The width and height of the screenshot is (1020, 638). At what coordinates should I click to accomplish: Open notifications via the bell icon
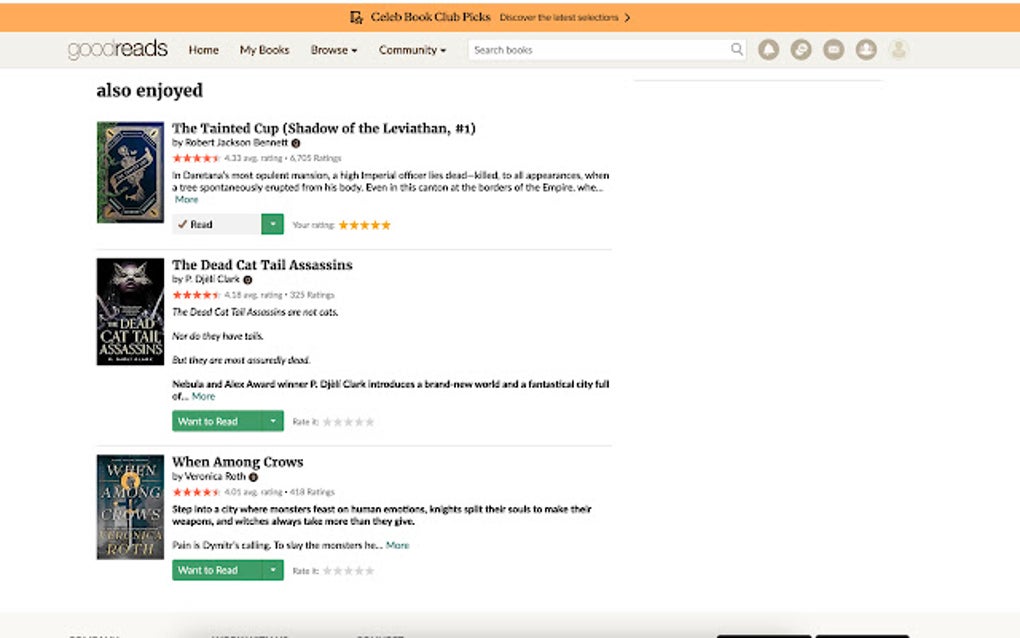[x=768, y=49]
